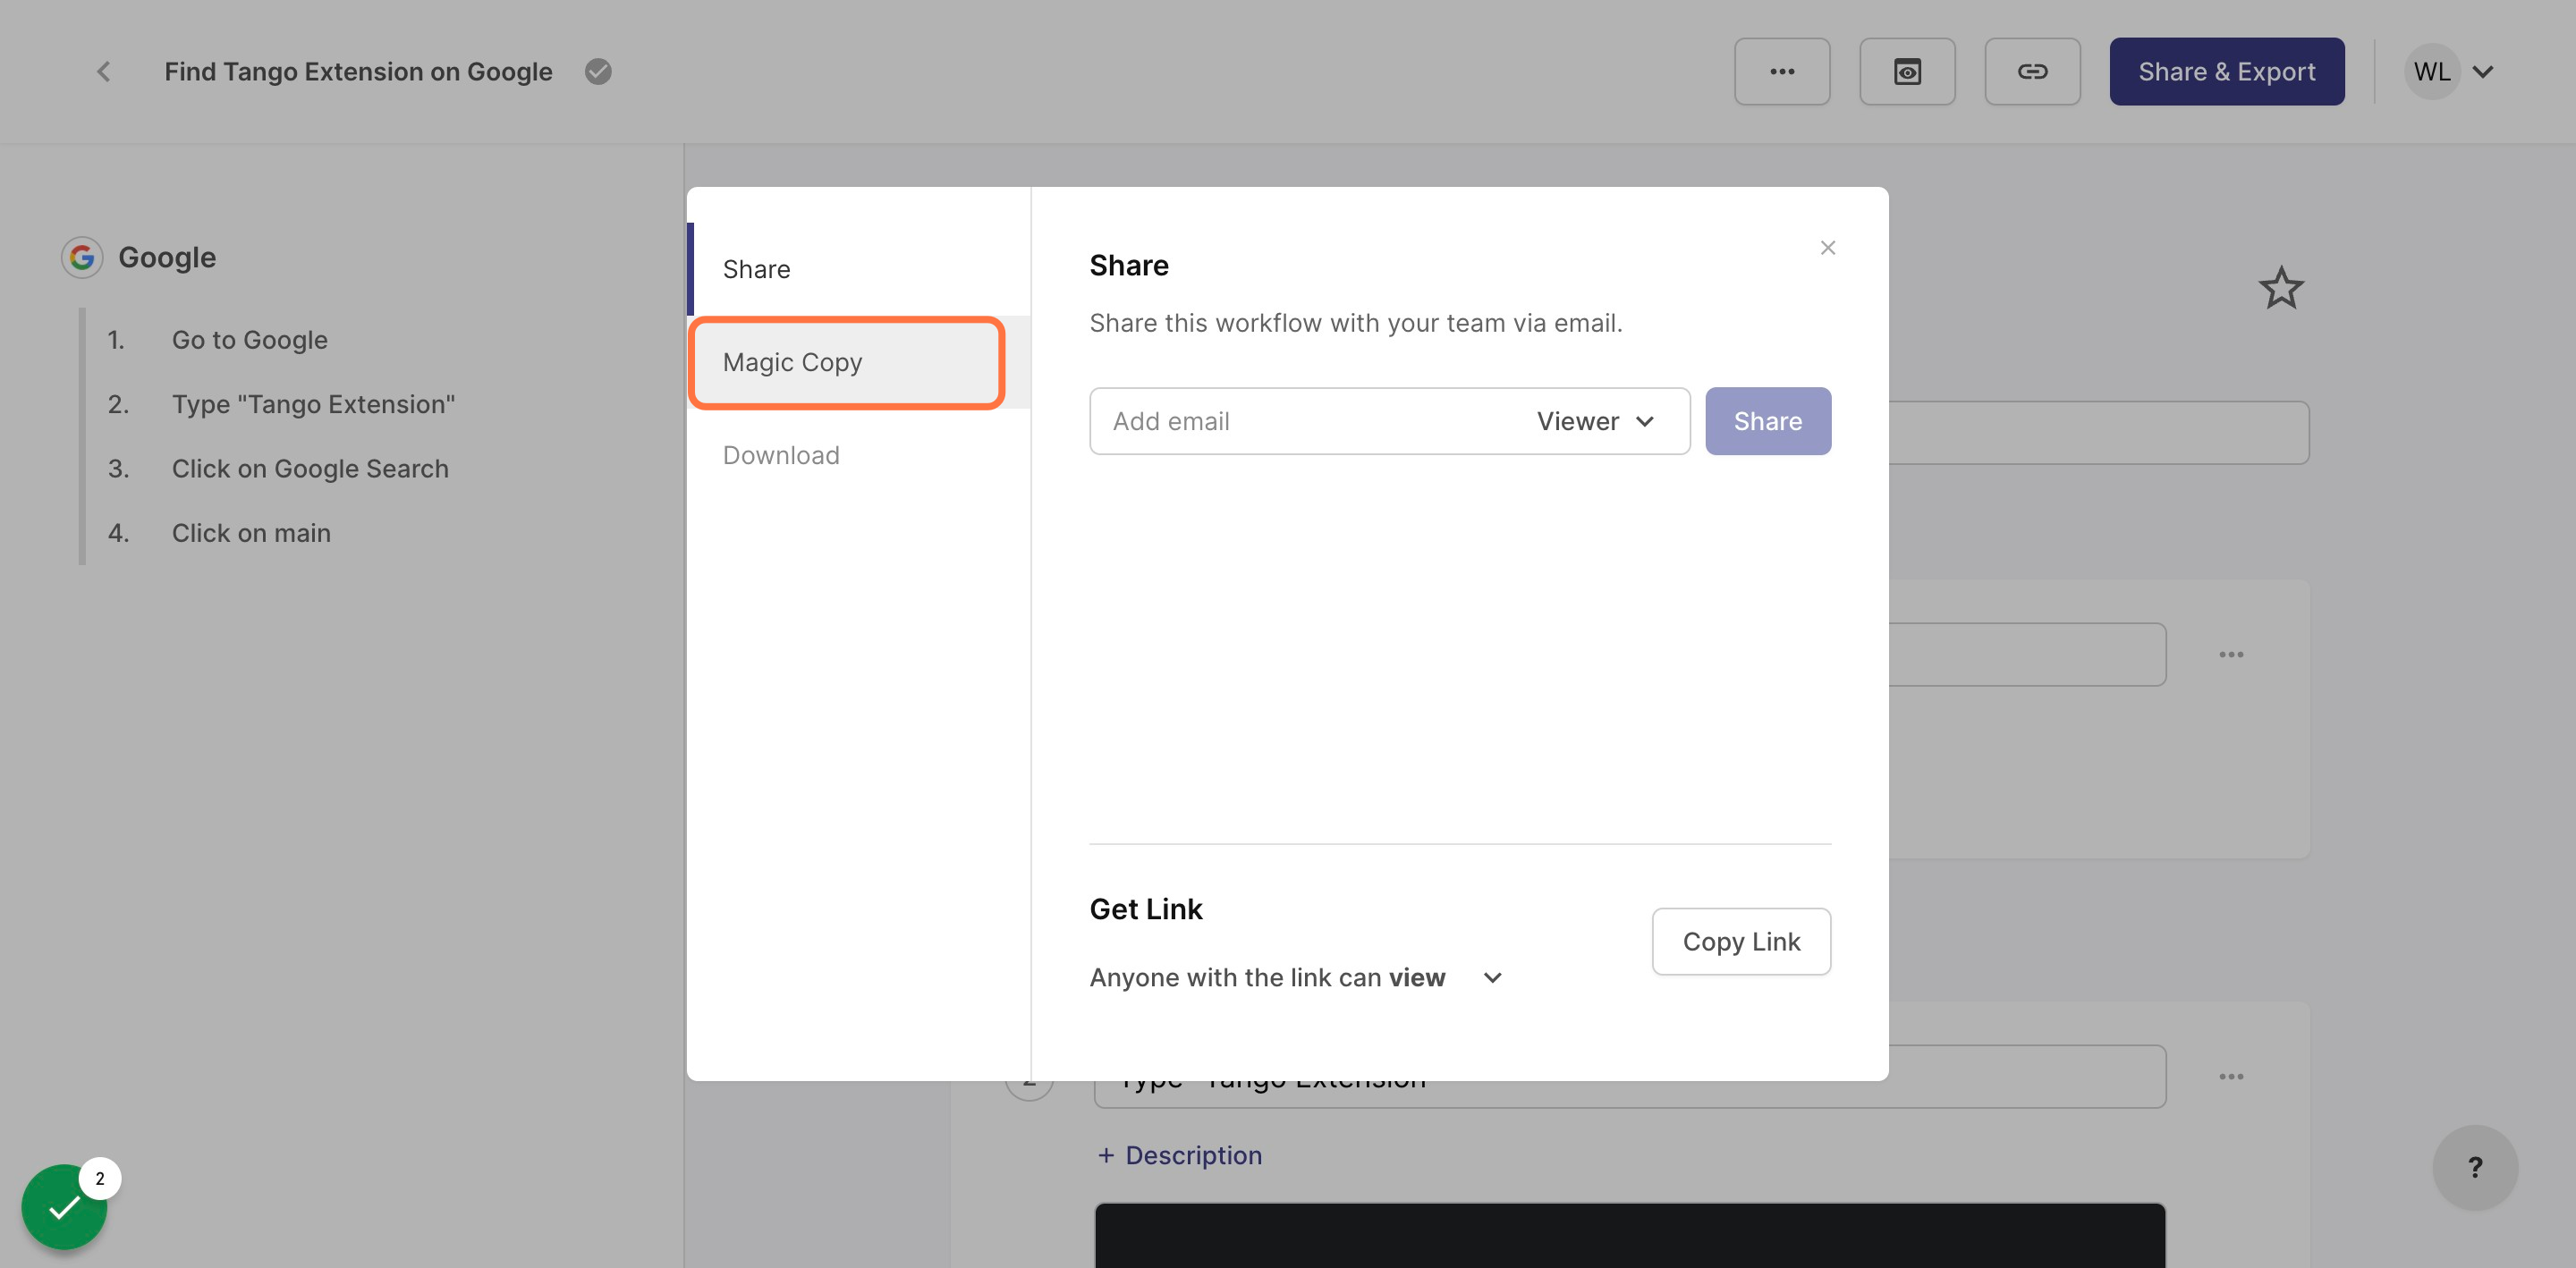
Task: Select step 'Go to Google' in outline
Action: click(249, 340)
